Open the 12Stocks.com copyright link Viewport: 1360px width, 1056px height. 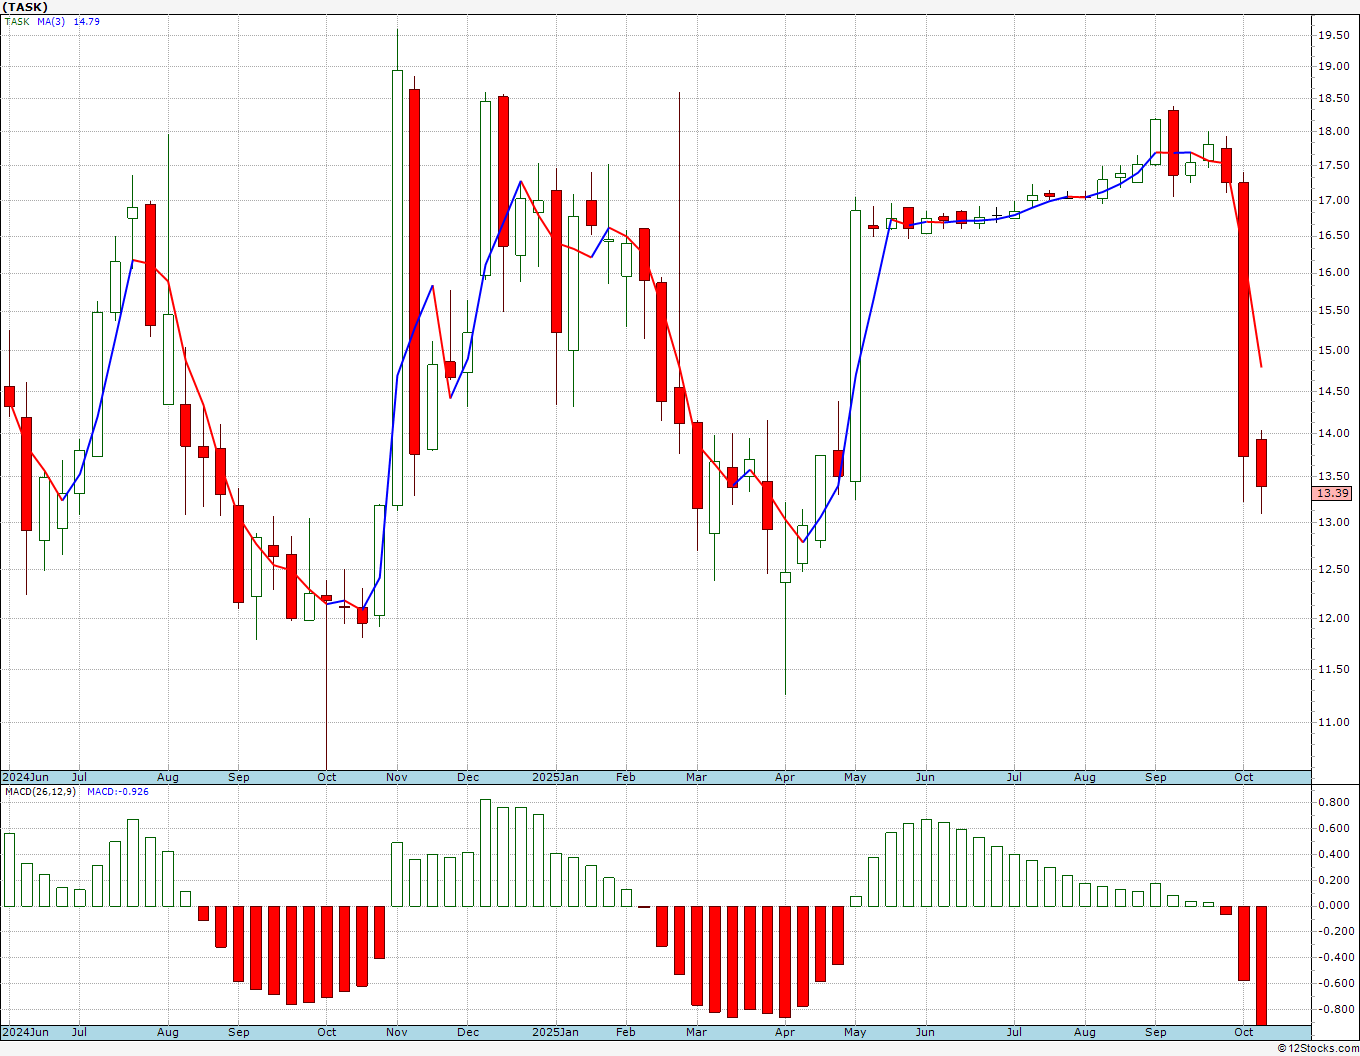1318,1048
